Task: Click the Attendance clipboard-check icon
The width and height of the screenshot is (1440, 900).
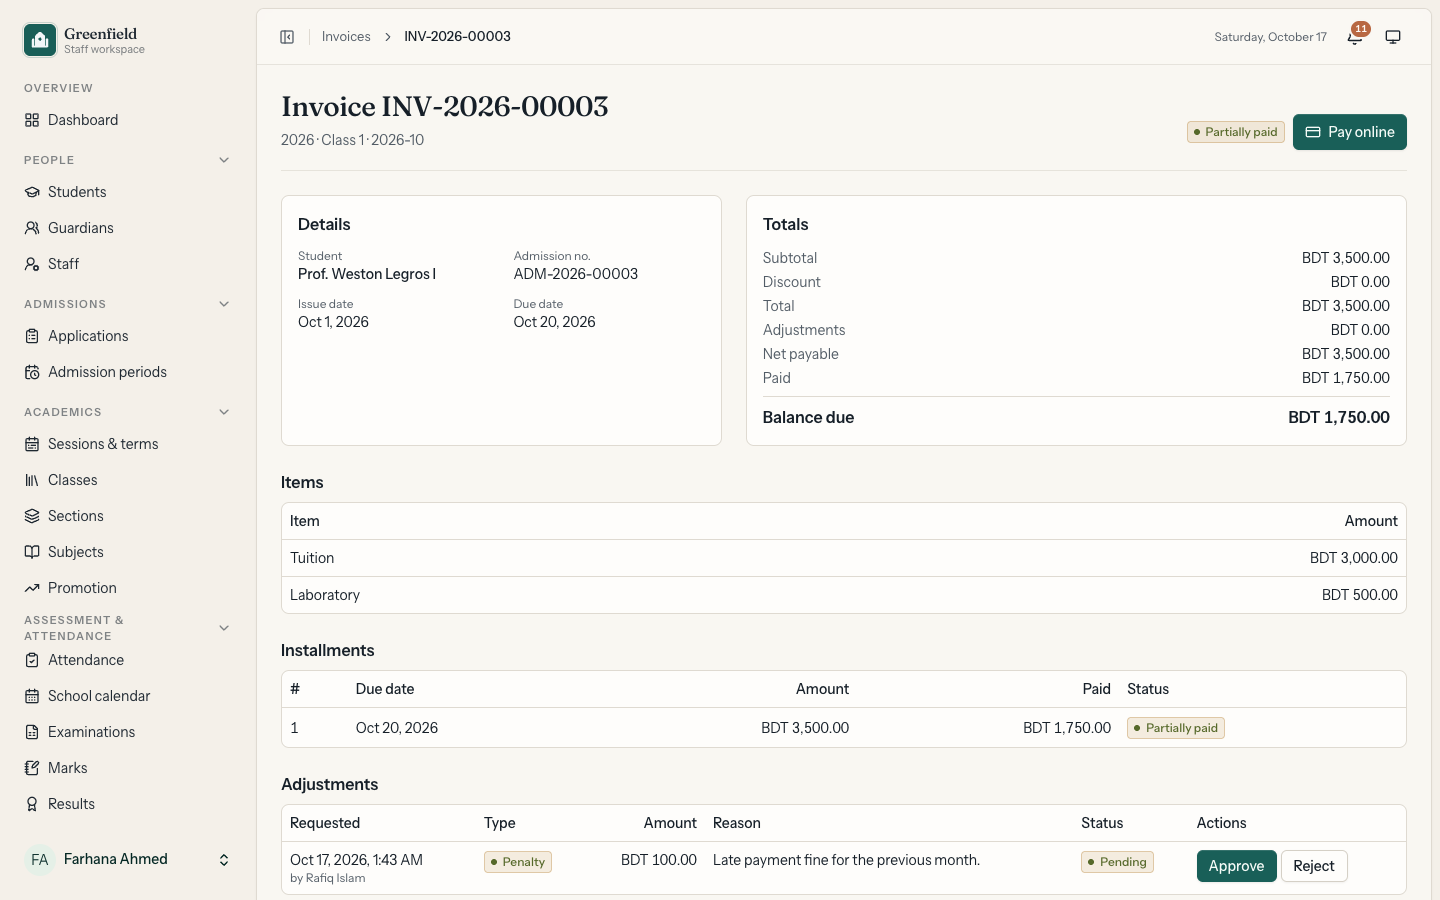Action: coord(32,660)
